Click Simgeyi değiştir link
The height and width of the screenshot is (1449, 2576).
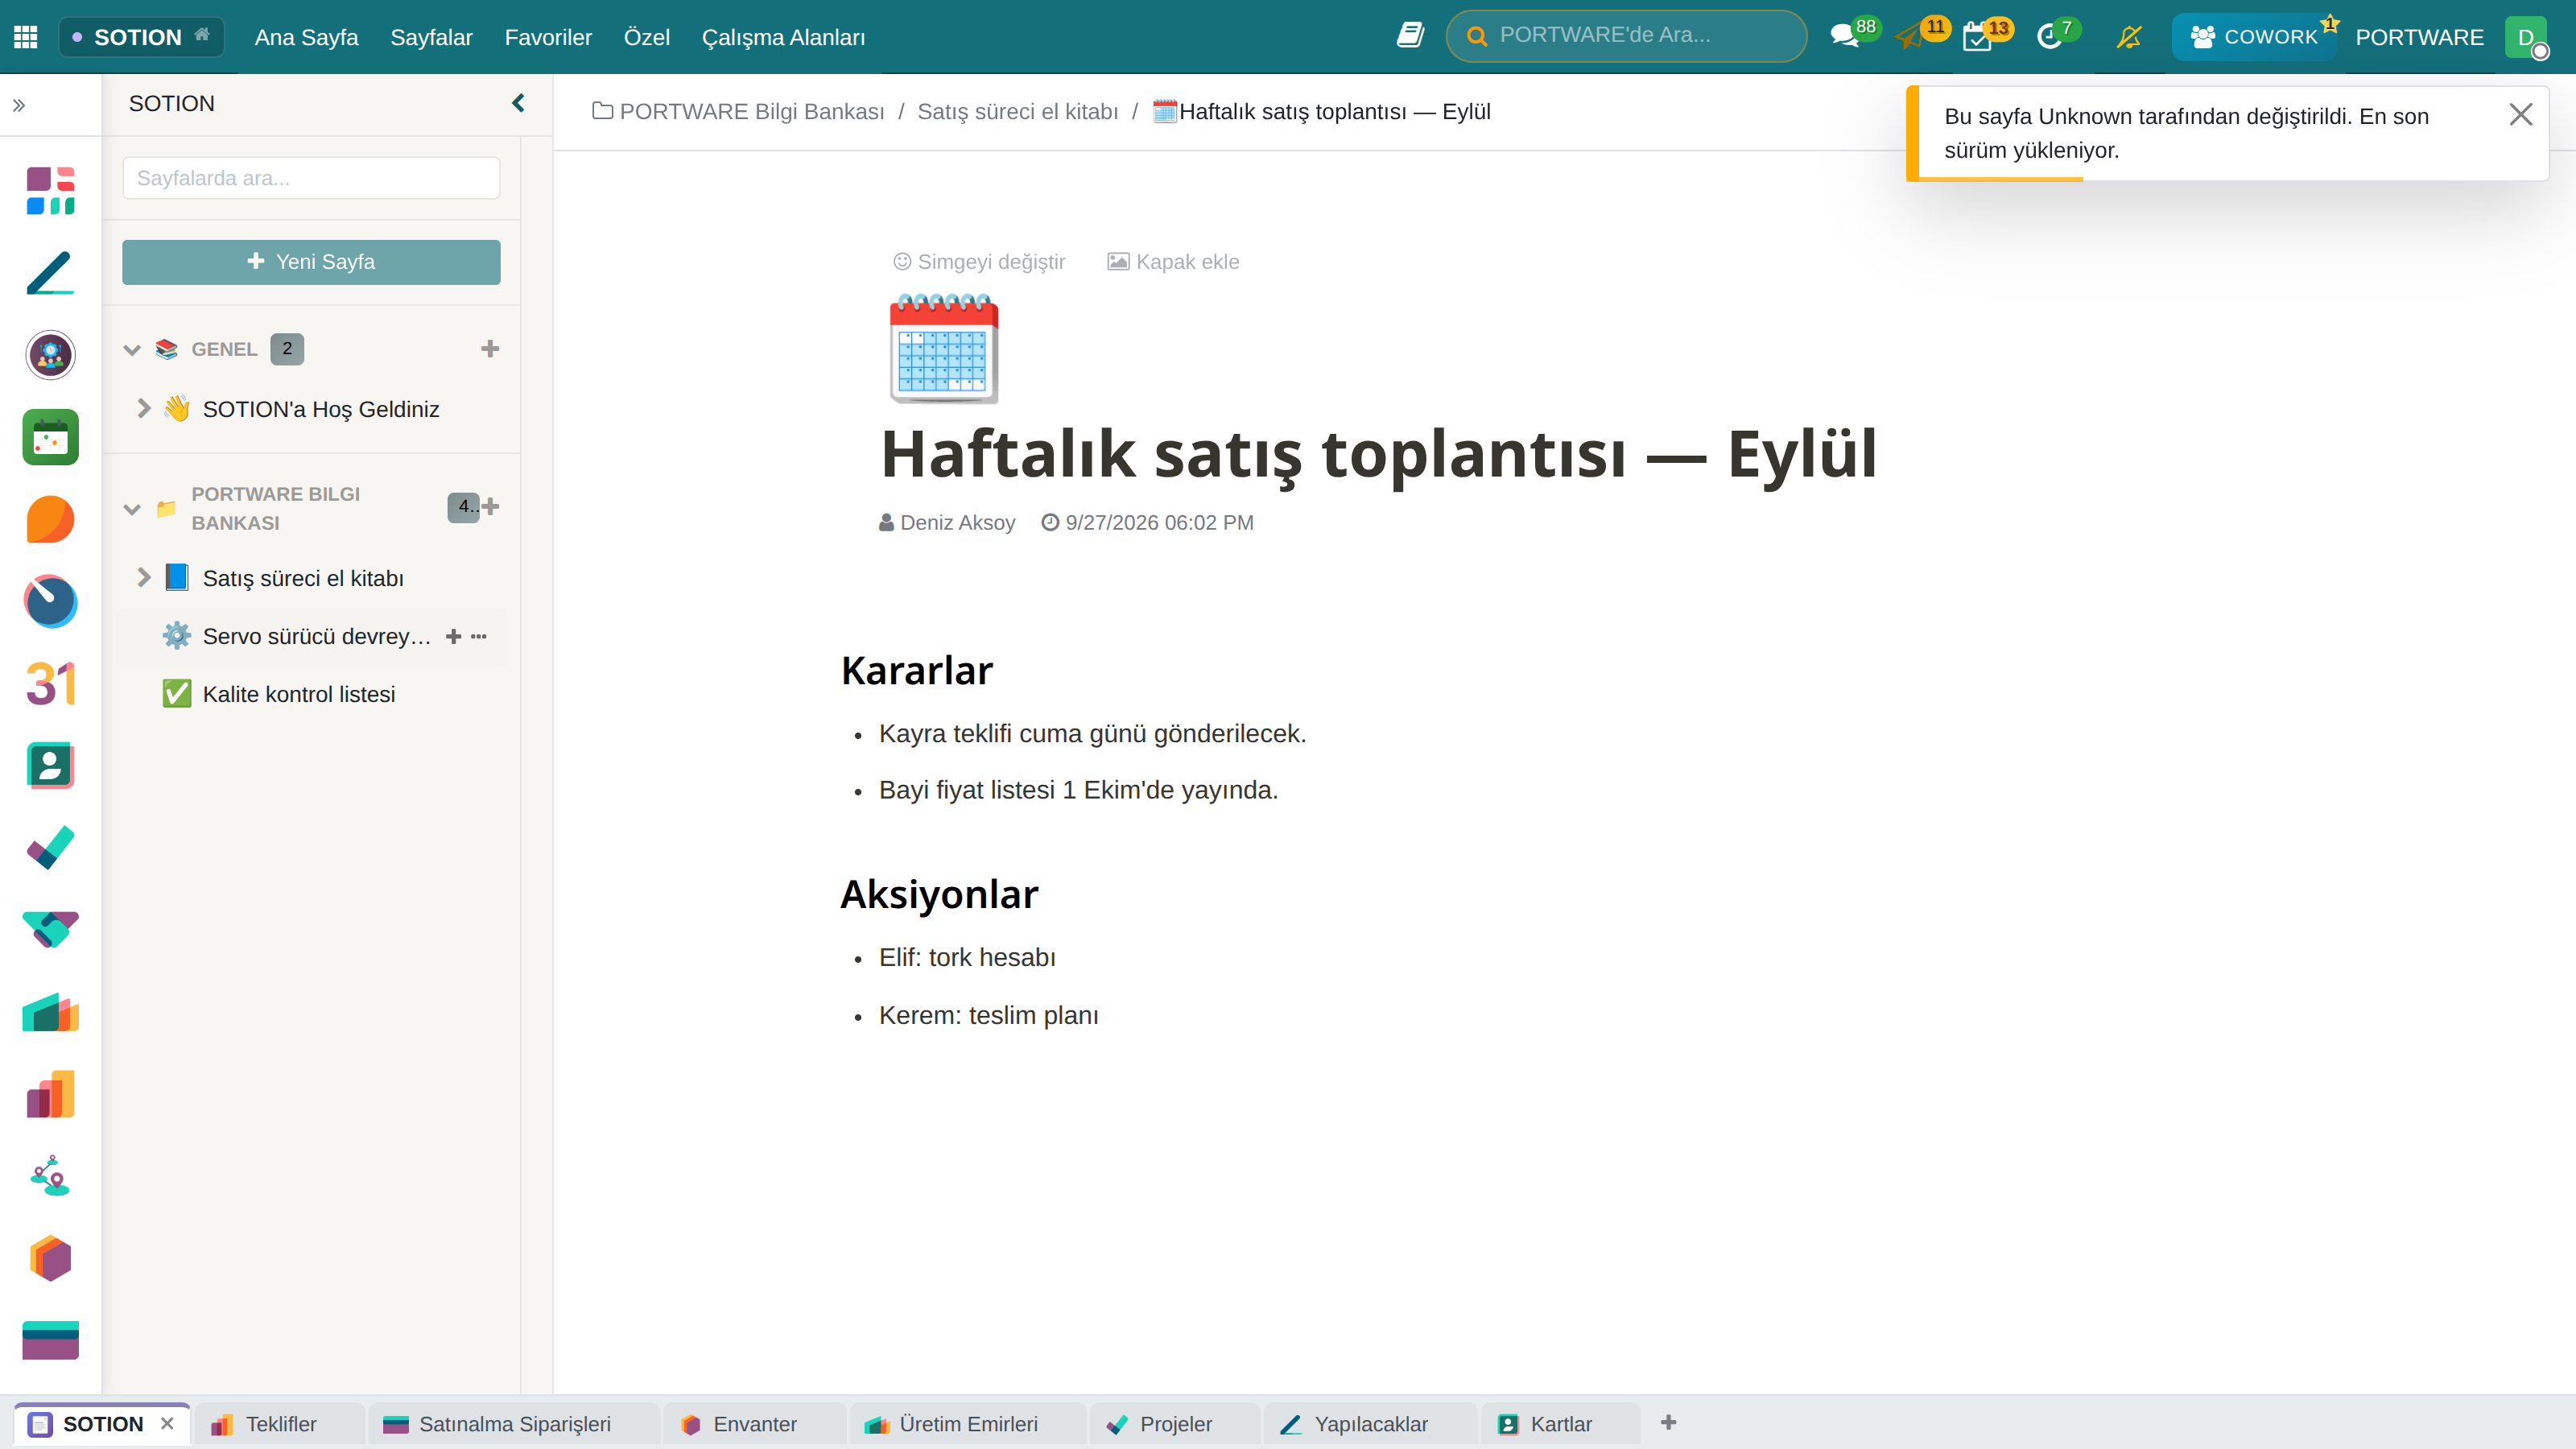point(979,262)
